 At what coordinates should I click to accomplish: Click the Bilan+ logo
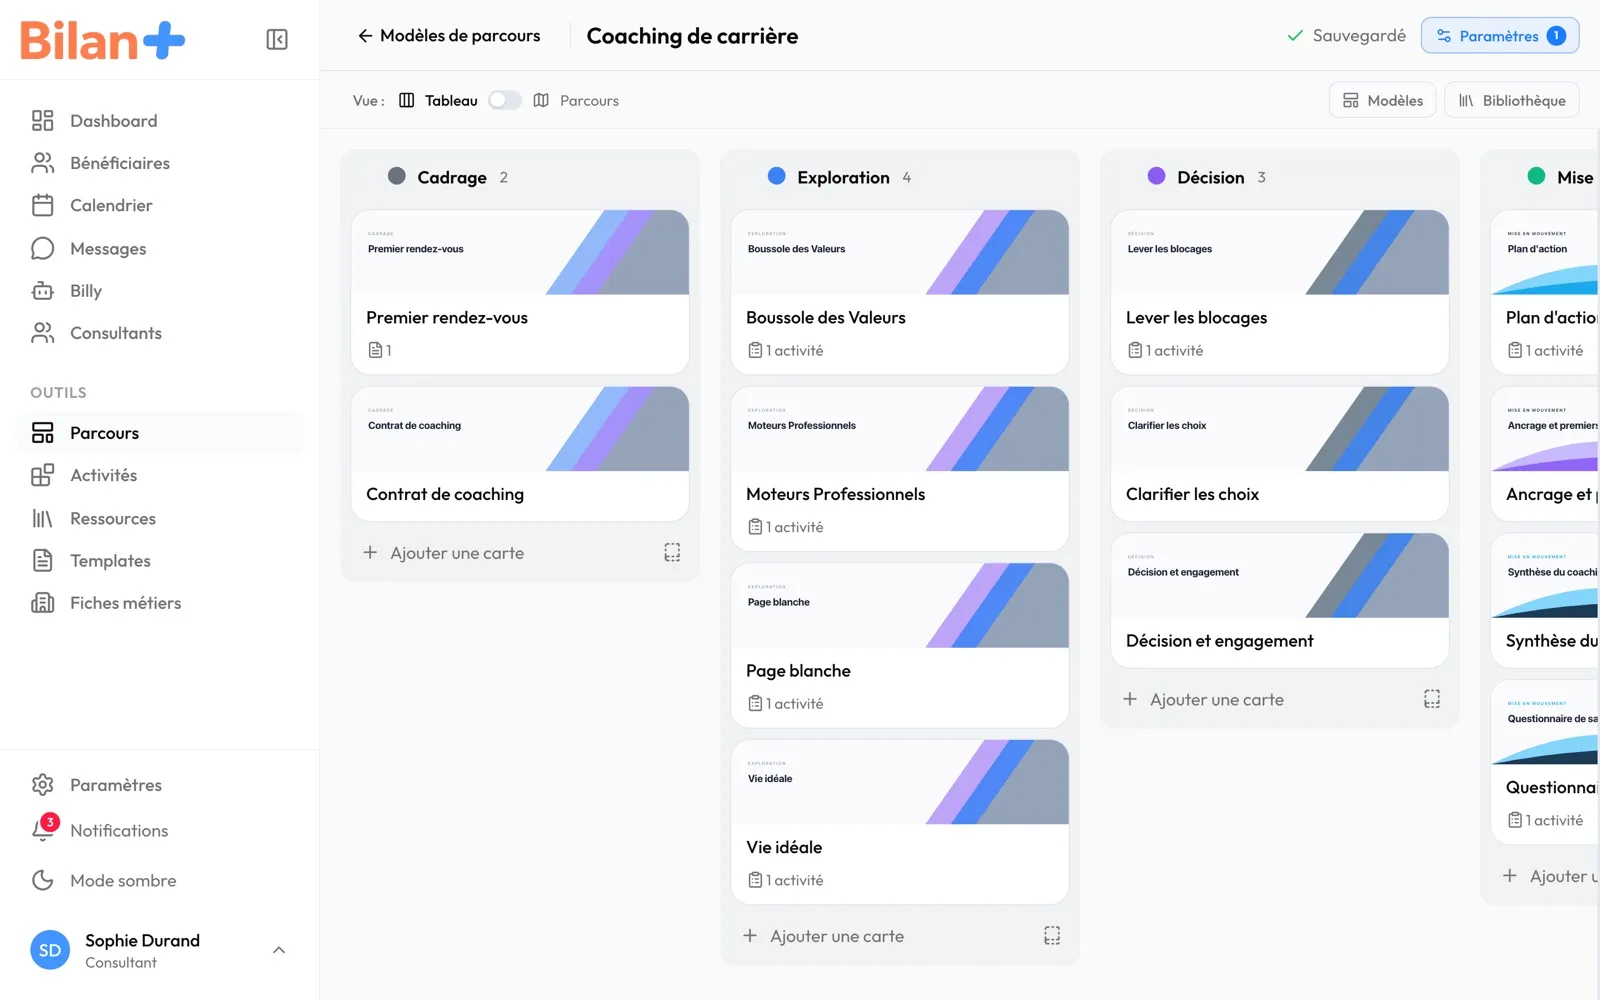pos(103,40)
